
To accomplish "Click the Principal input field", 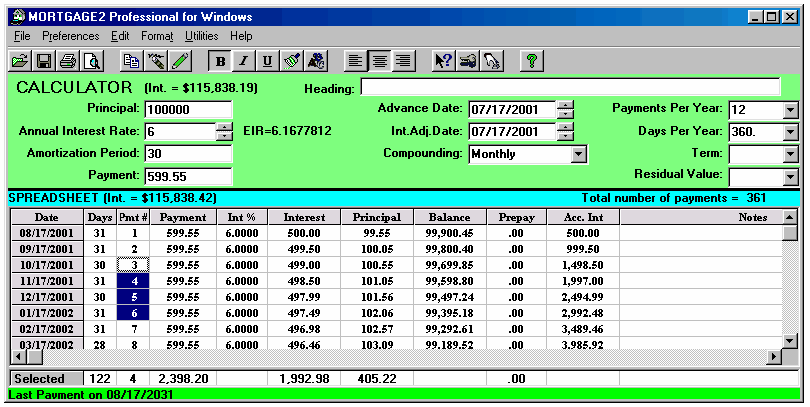I will pyautogui.click(x=188, y=109).
